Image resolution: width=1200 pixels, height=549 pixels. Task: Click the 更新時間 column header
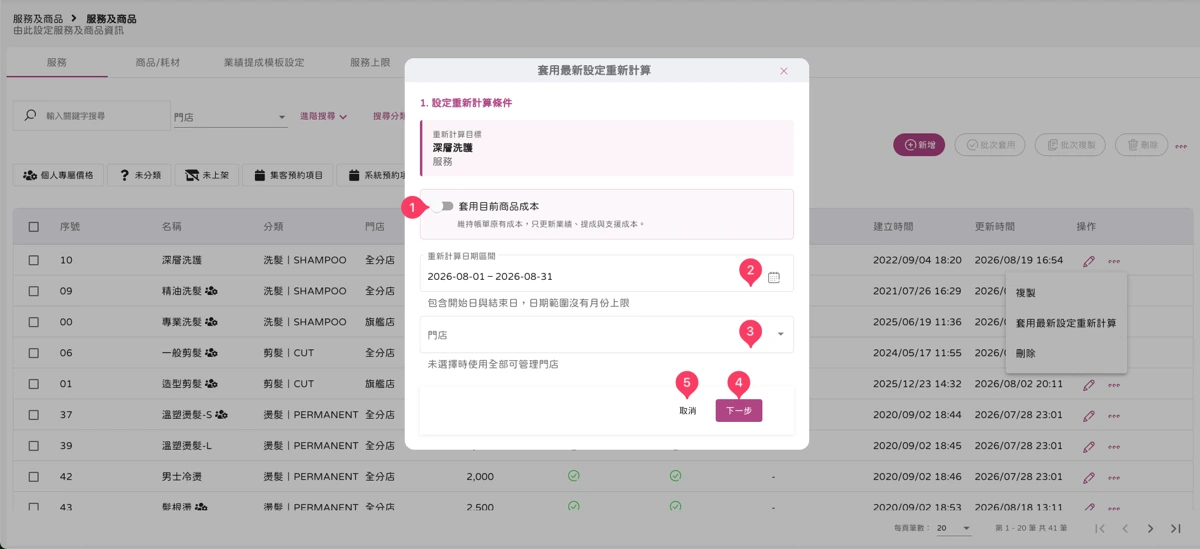[x=995, y=227]
